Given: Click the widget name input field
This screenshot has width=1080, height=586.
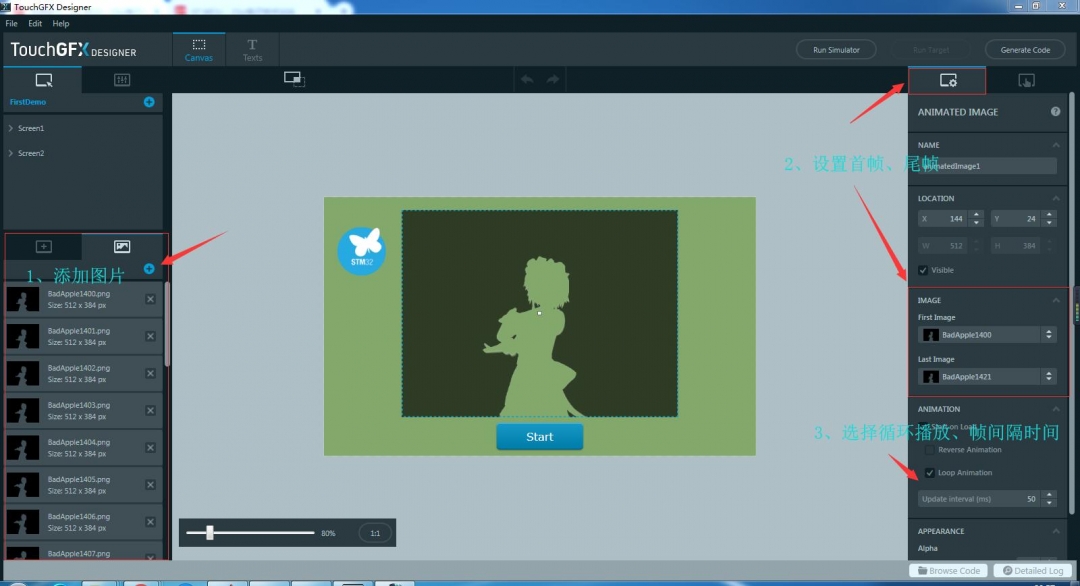Looking at the screenshot, I should [x=987, y=166].
